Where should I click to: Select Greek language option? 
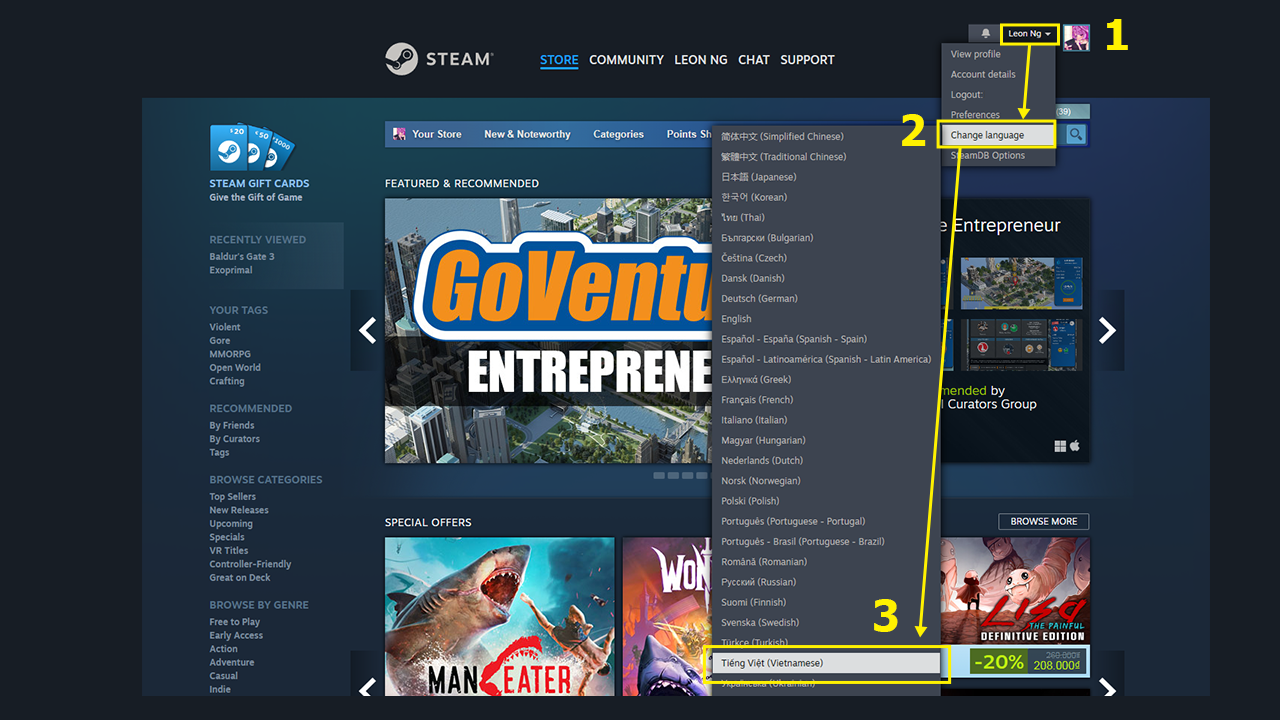826,379
